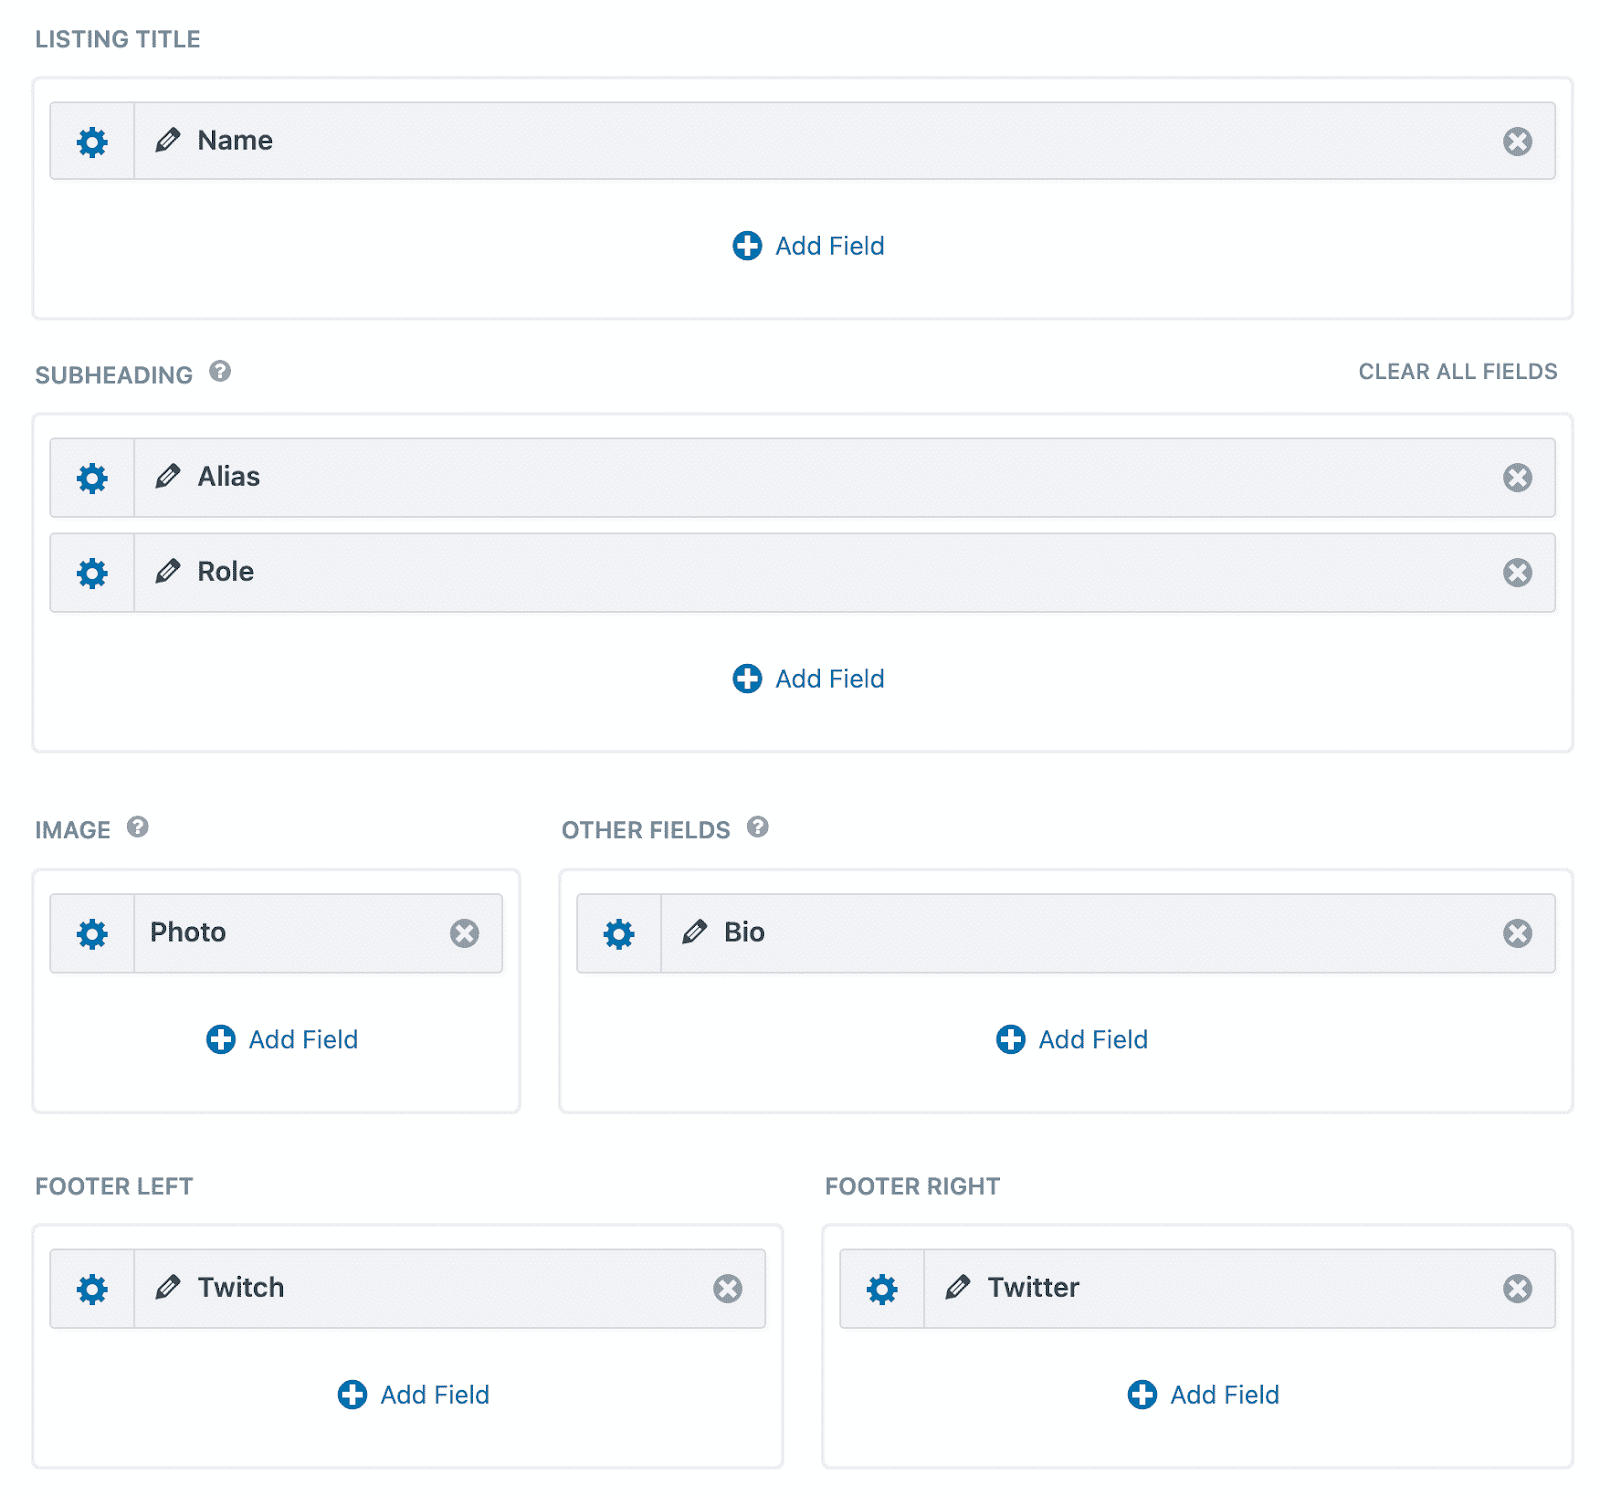Open settings gear for the Bio field
1600x1496 pixels.
point(619,934)
